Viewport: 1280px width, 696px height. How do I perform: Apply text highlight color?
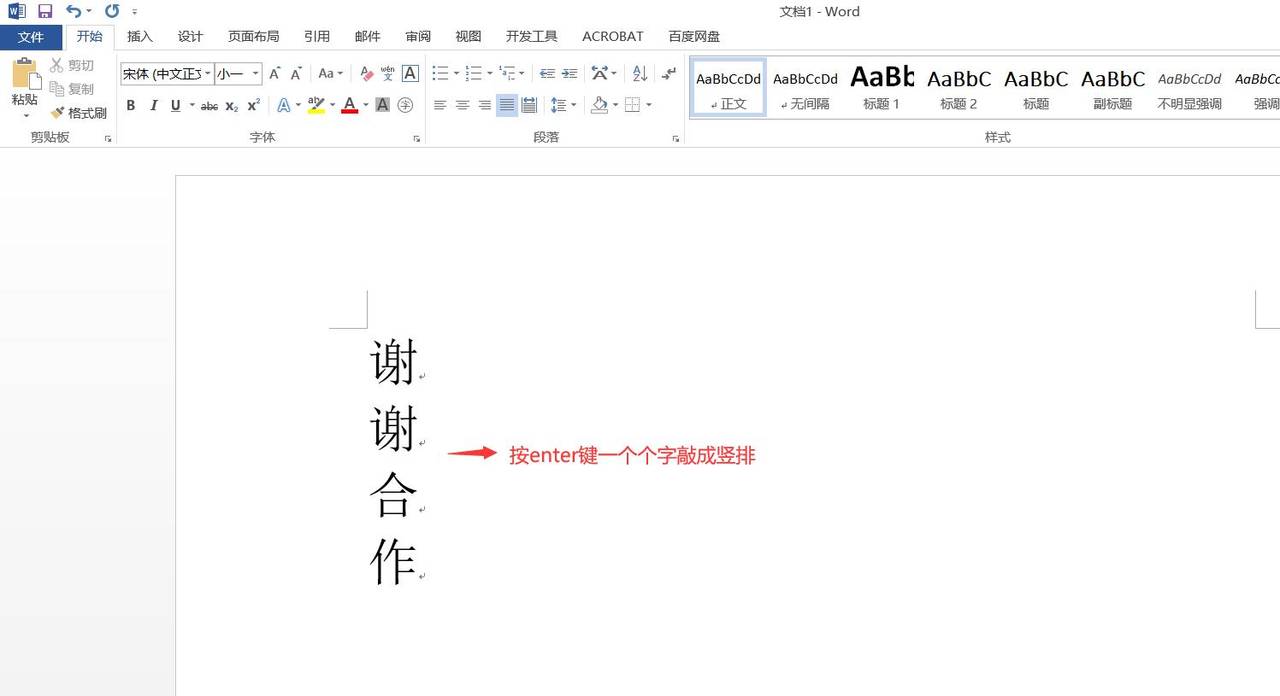tap(316, 105)
